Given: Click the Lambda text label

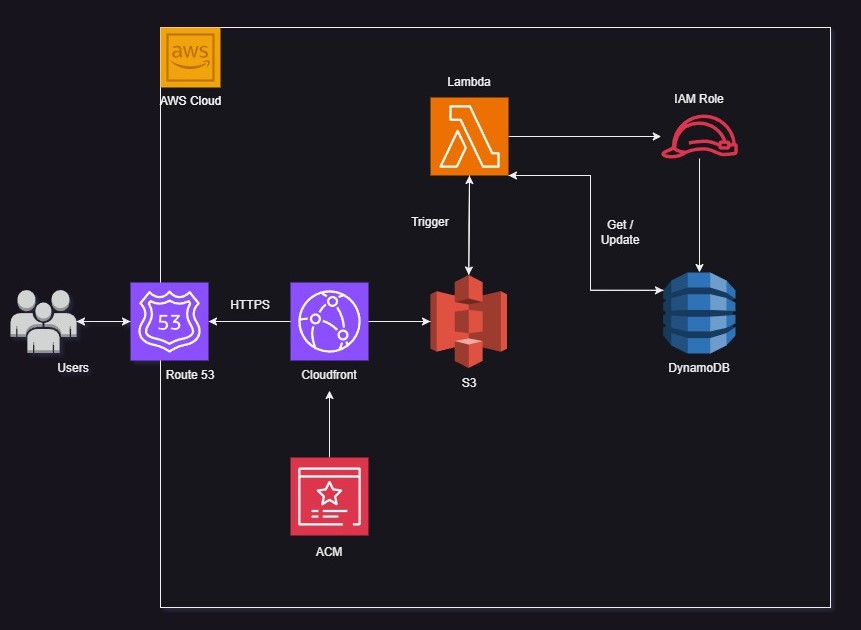Looking at the screenshot, I should (468, 79).
